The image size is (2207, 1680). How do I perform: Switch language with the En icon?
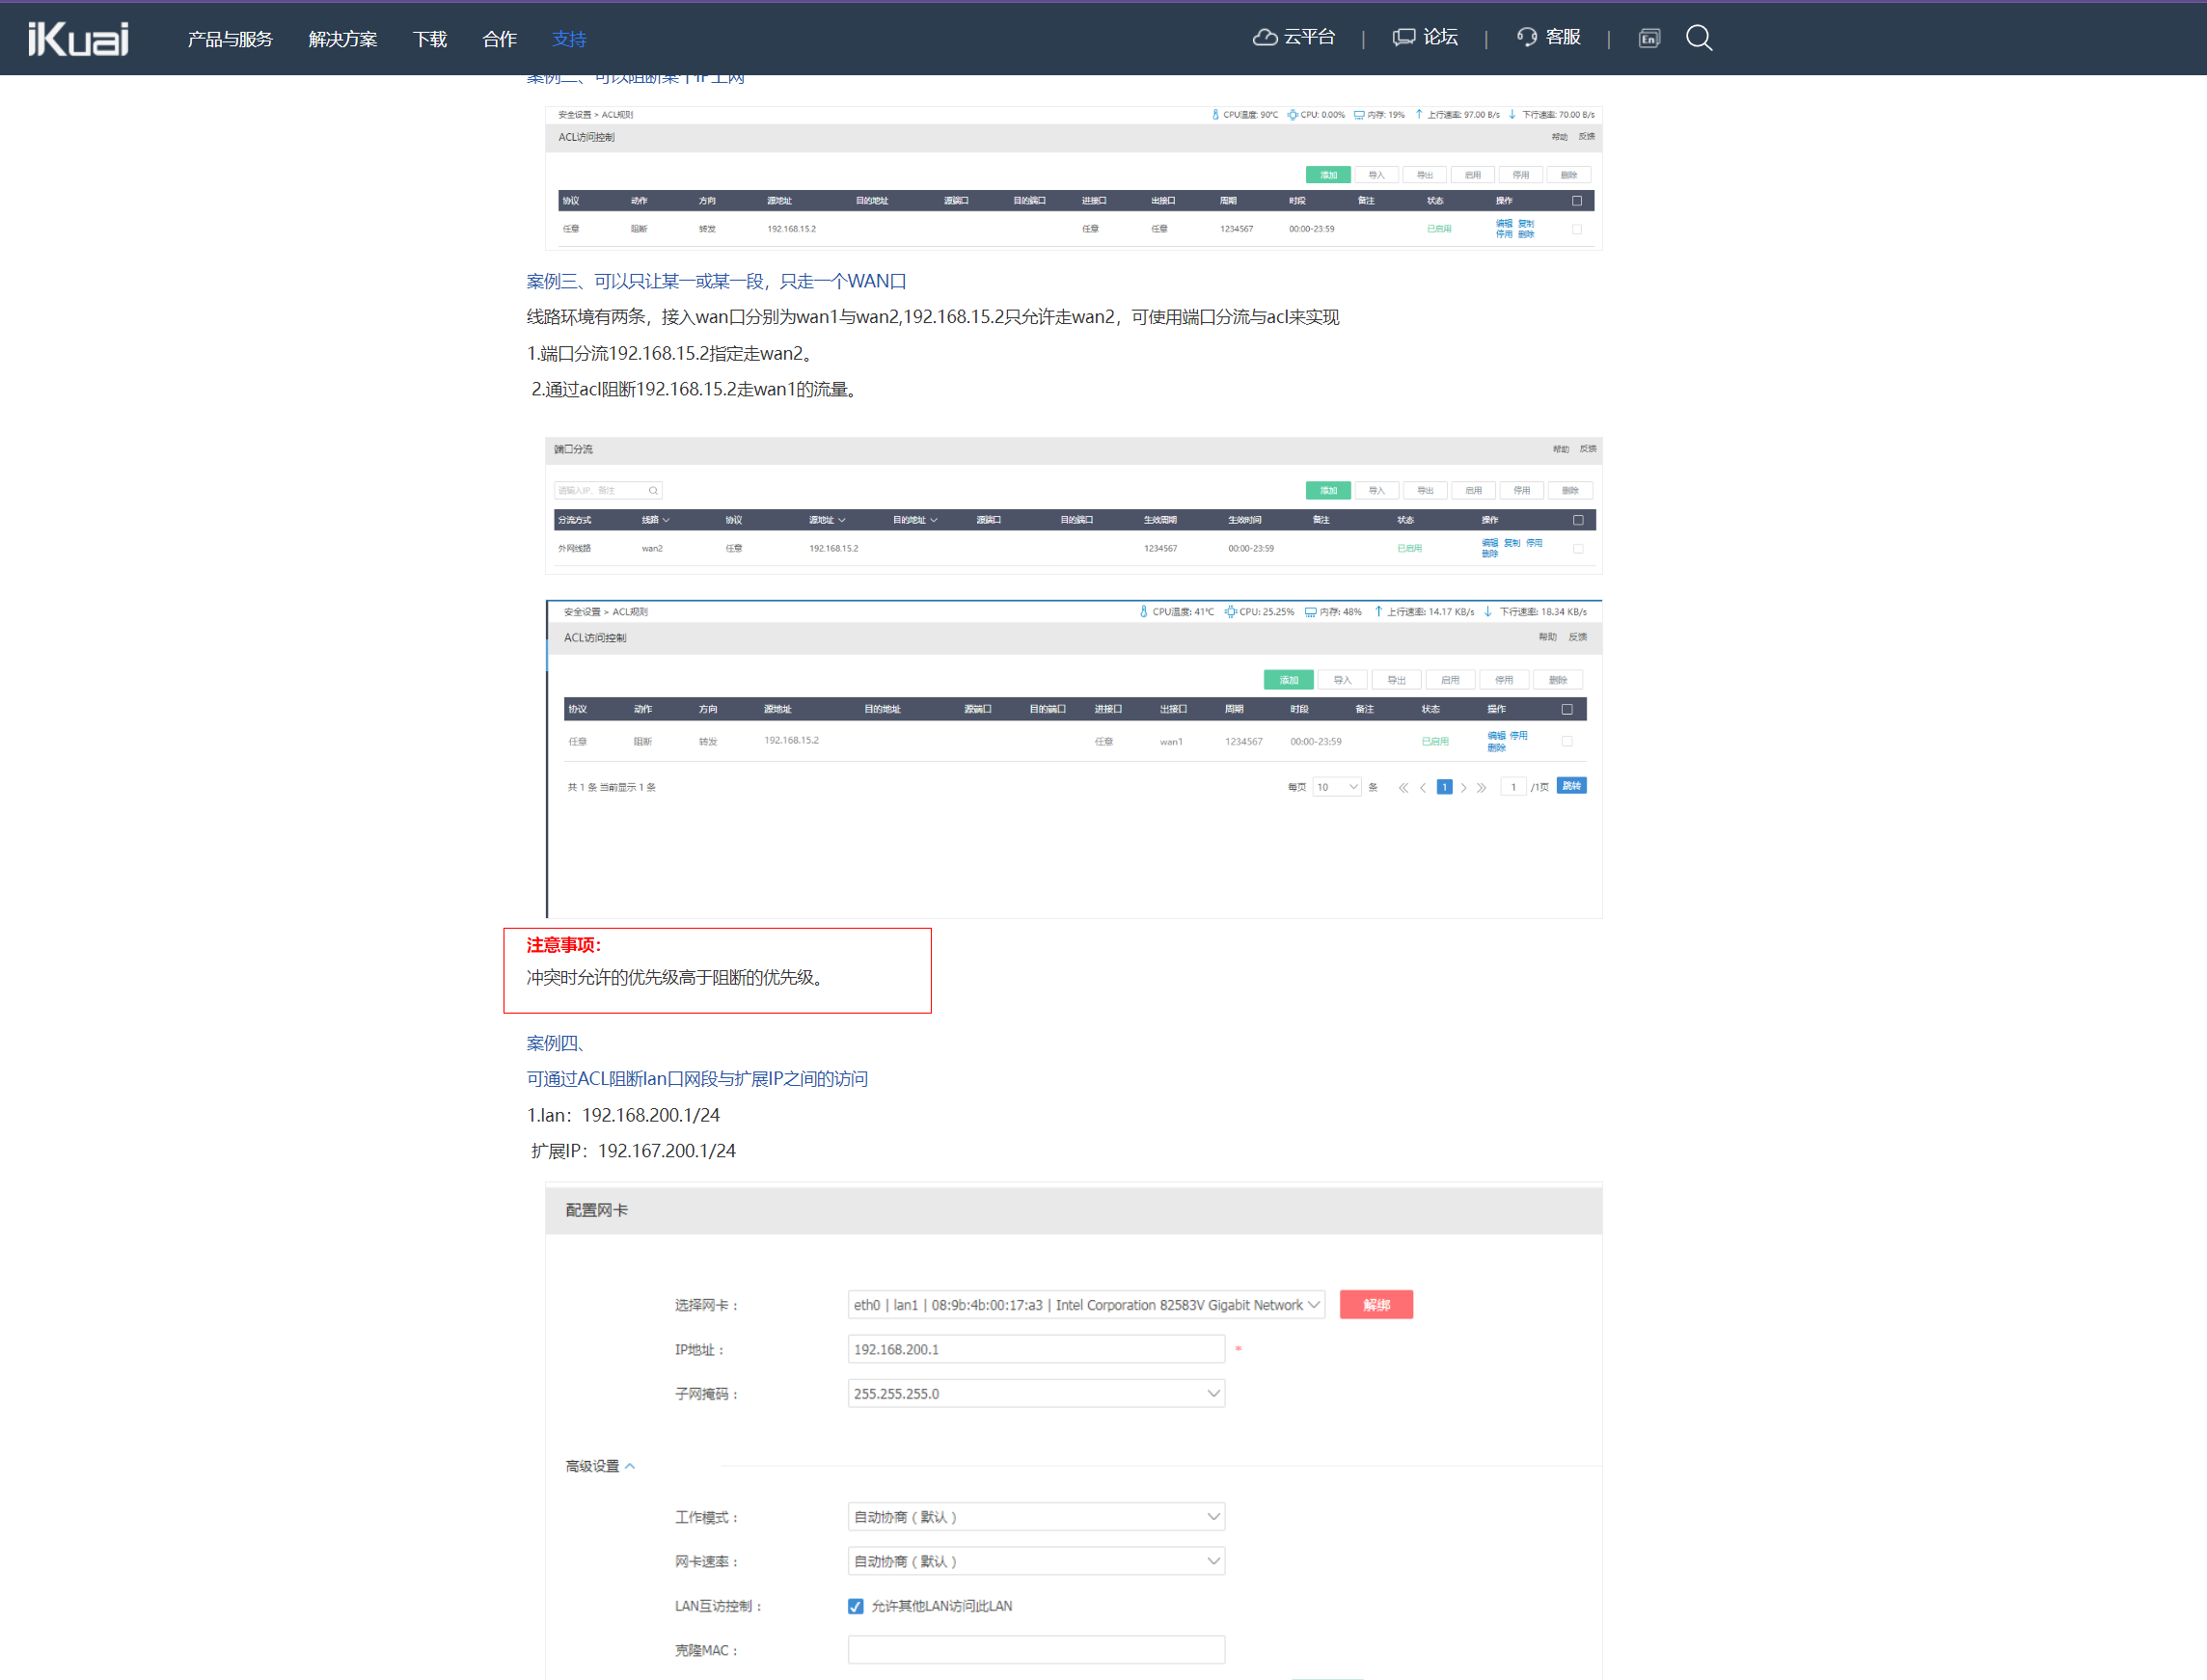click(1649, 38)
